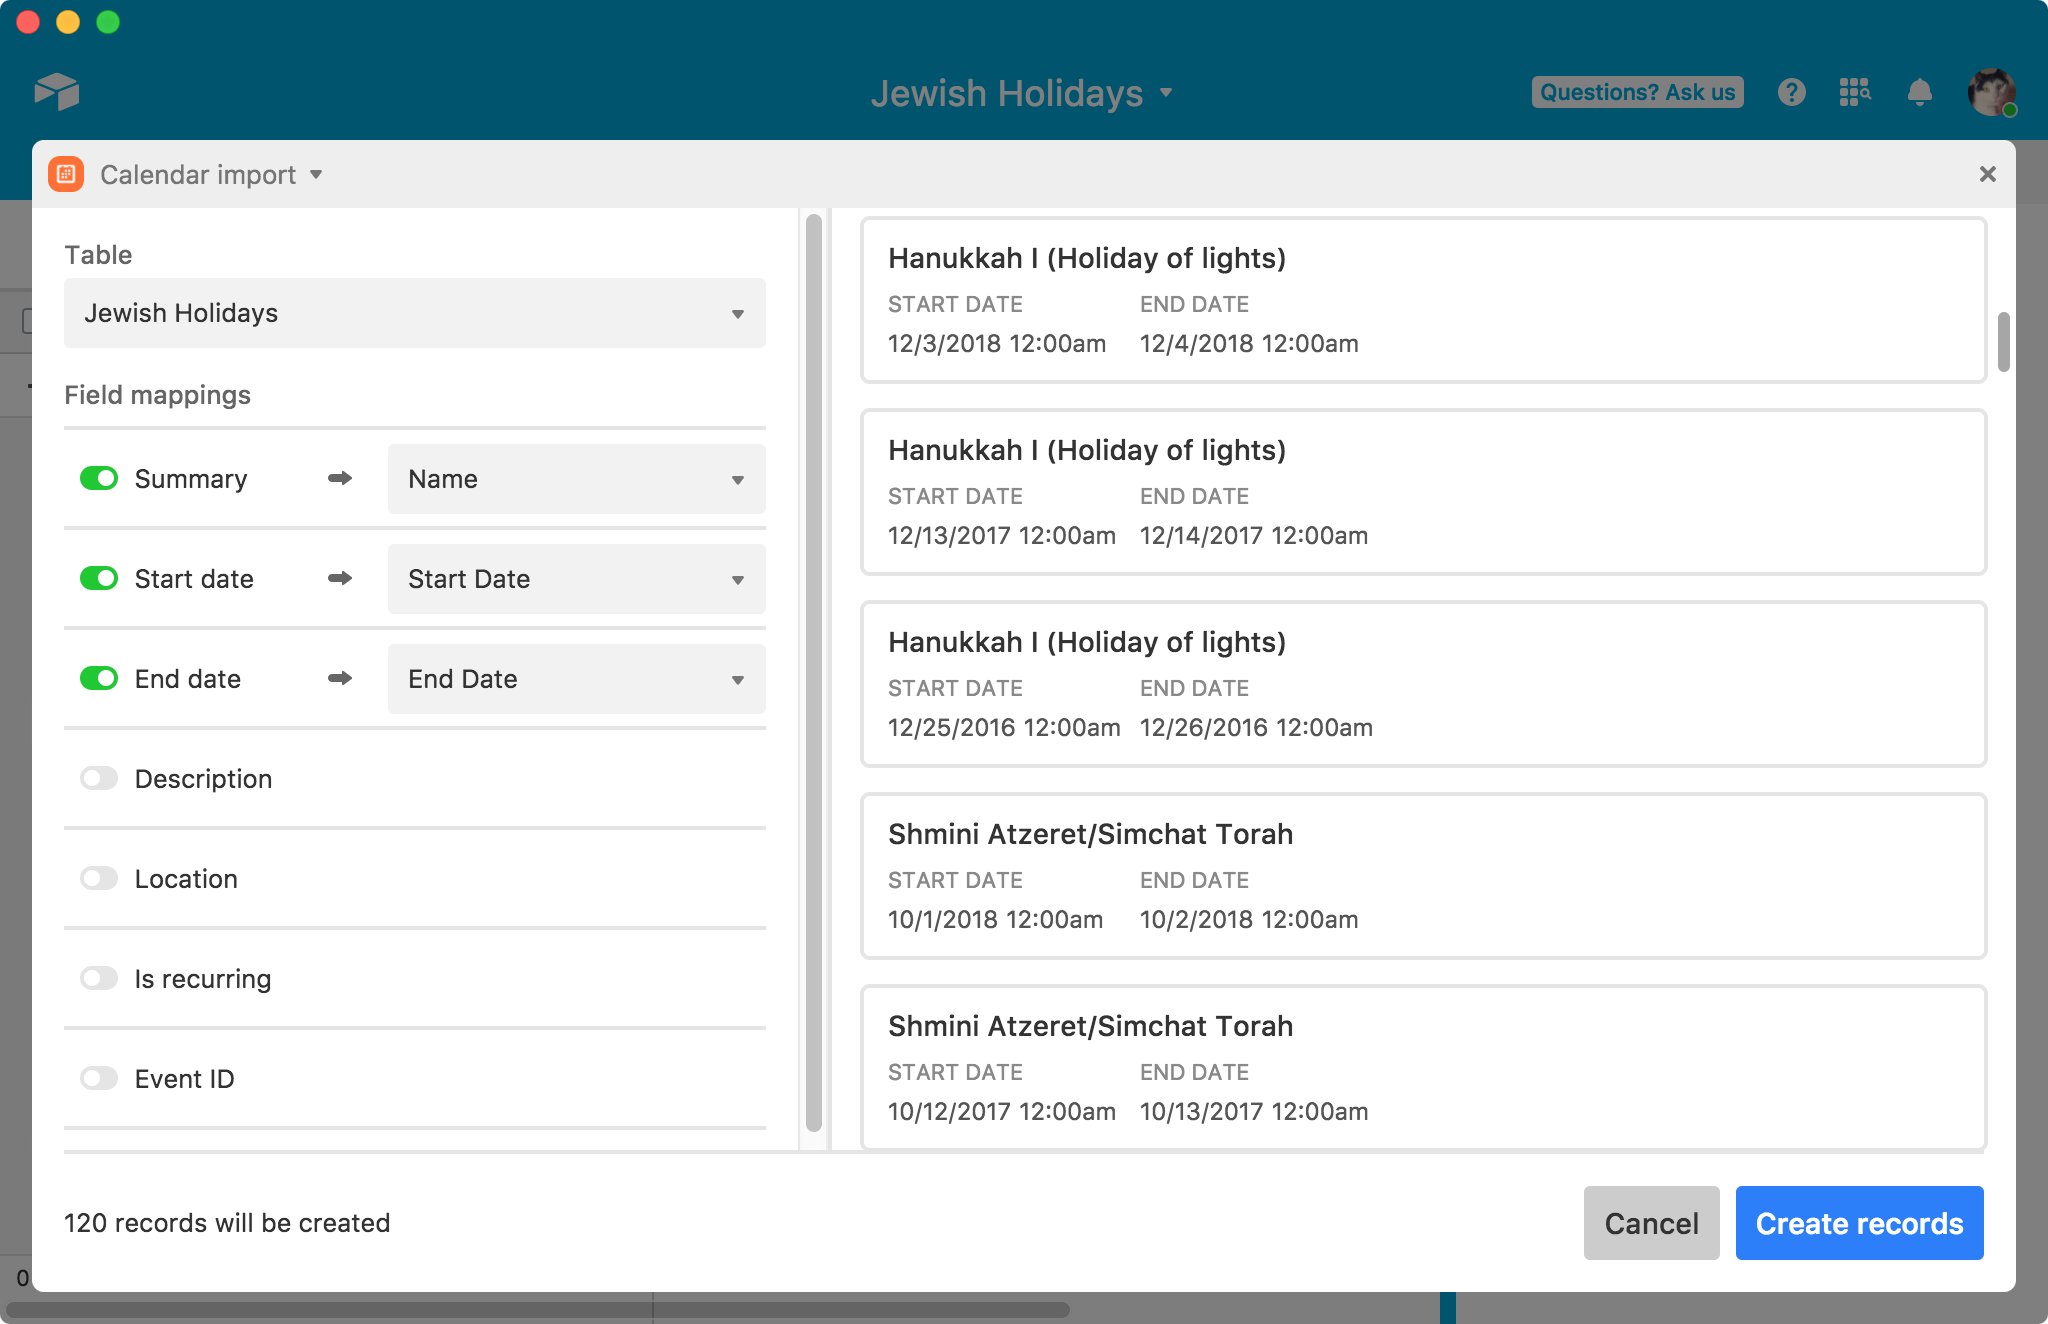Expand the Calendar import title menu
2048x1324 pixels.
click(x=211, y=175)
